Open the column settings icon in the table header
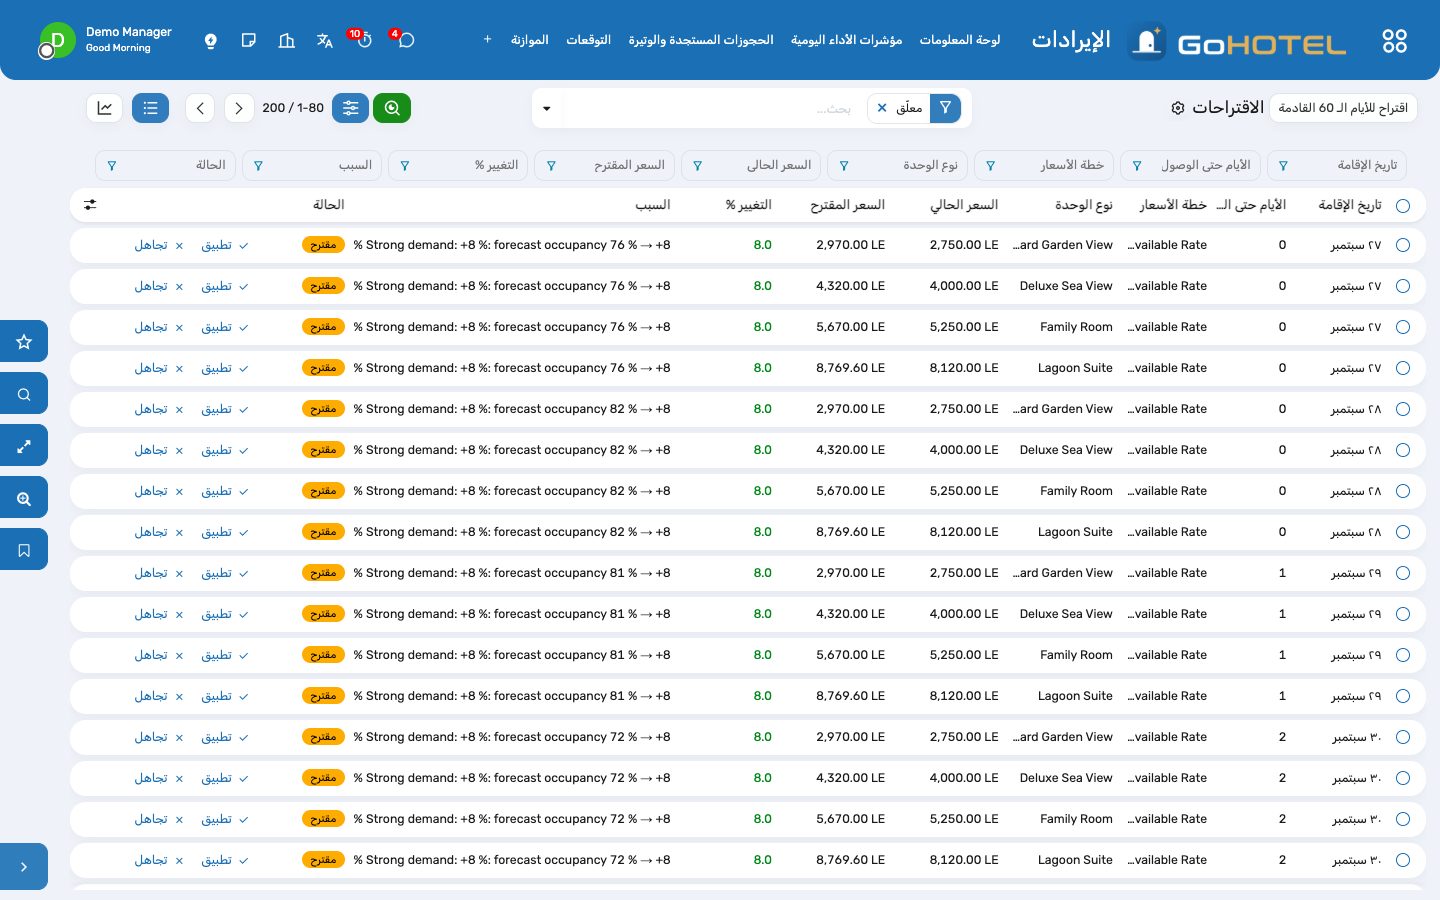The height and width of the screenshot is (900, 1440). [90, 205]
